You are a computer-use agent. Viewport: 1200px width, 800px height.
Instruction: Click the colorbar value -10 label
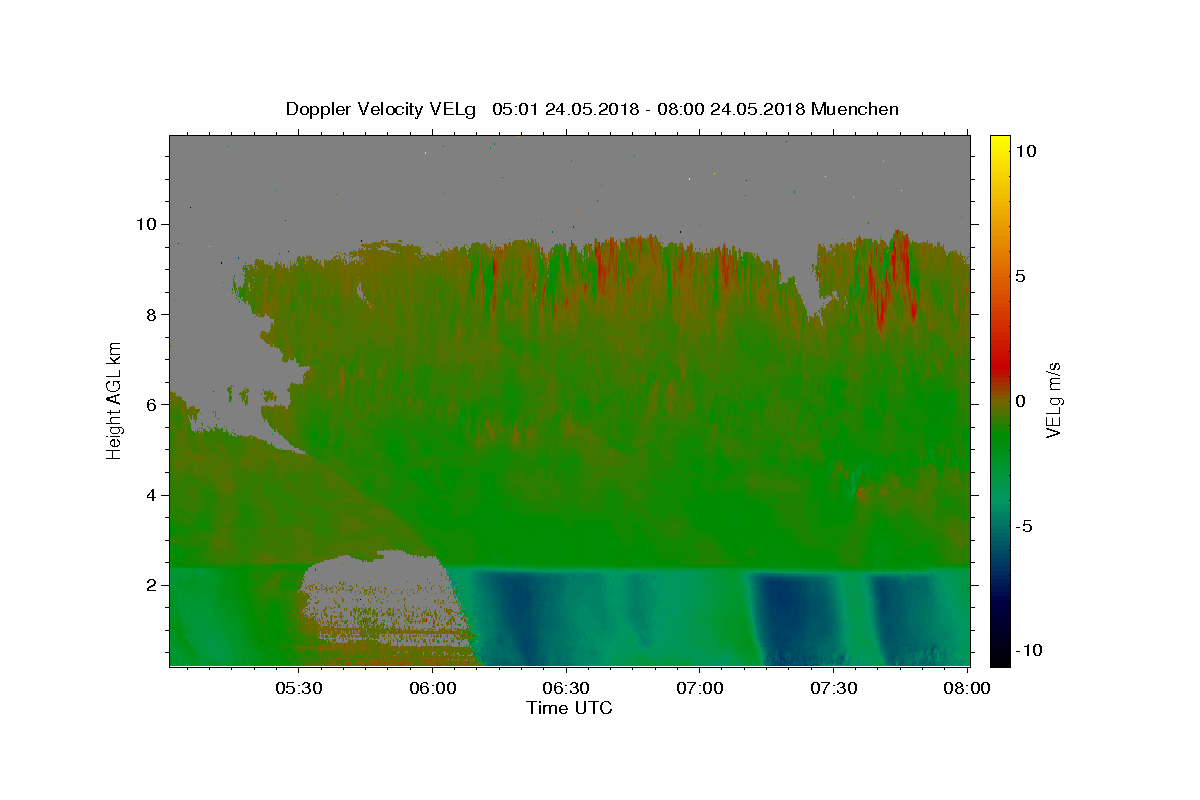click(x=1029, y=650)
